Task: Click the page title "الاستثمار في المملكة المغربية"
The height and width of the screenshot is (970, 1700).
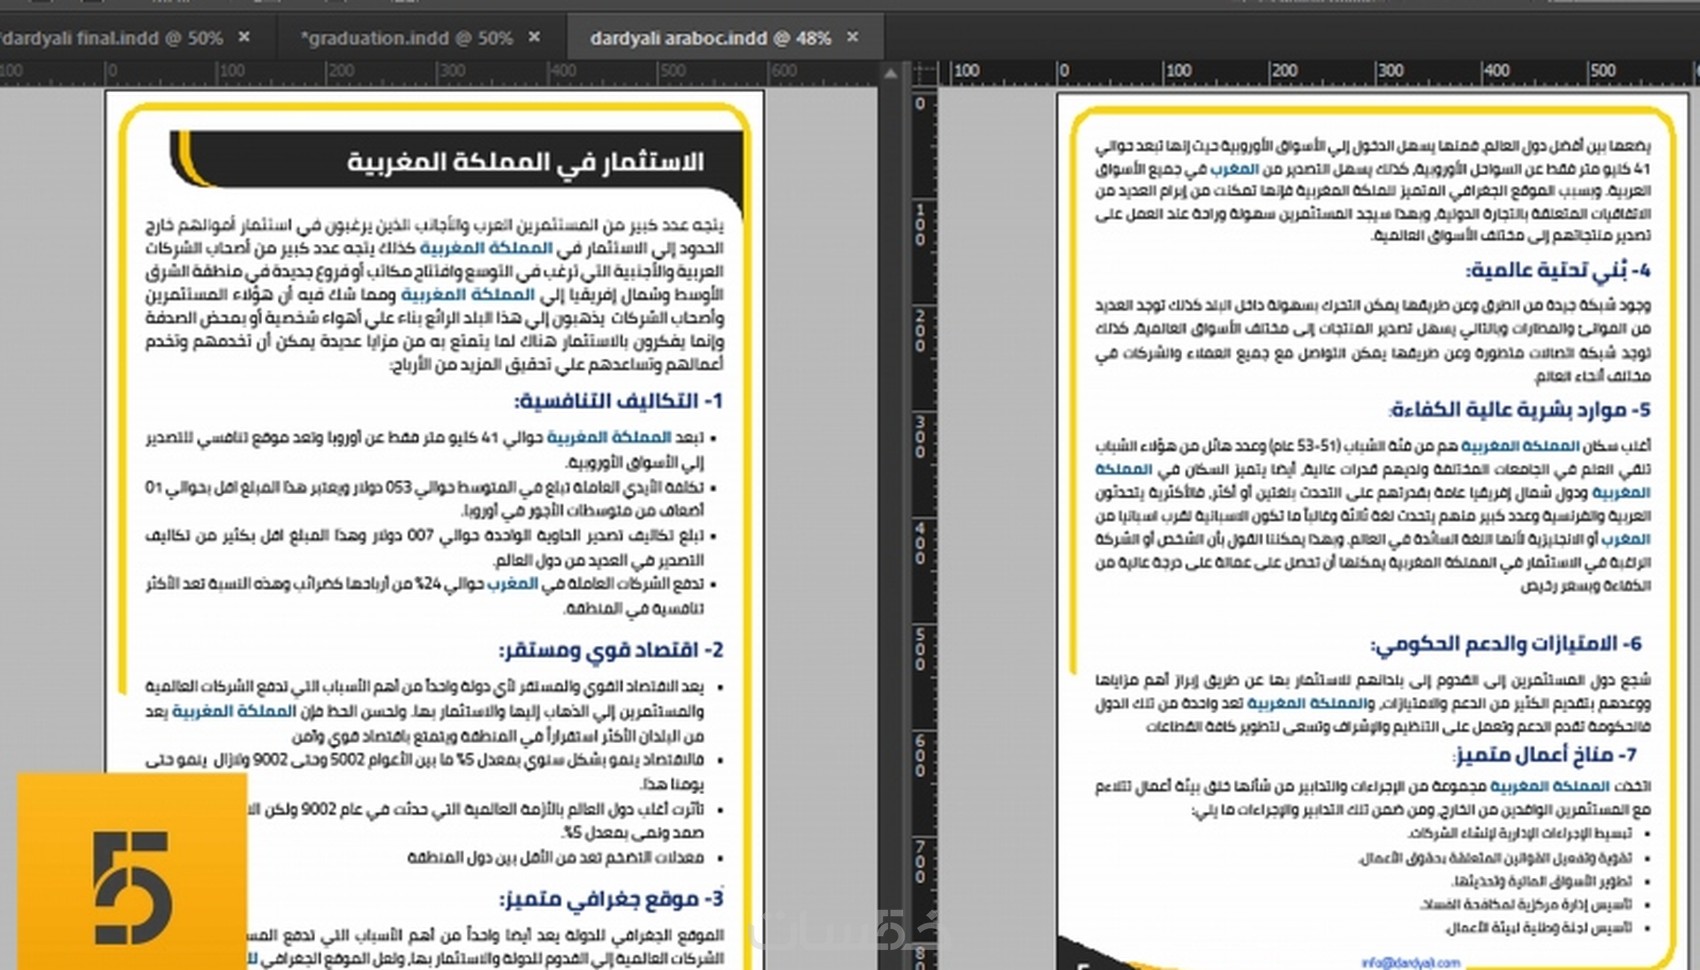Action: (526, 161)
